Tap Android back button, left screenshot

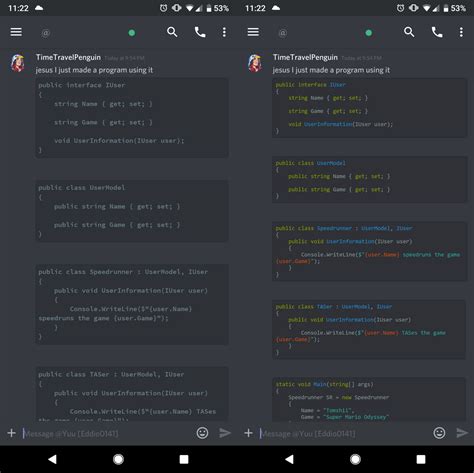[53, 459]
